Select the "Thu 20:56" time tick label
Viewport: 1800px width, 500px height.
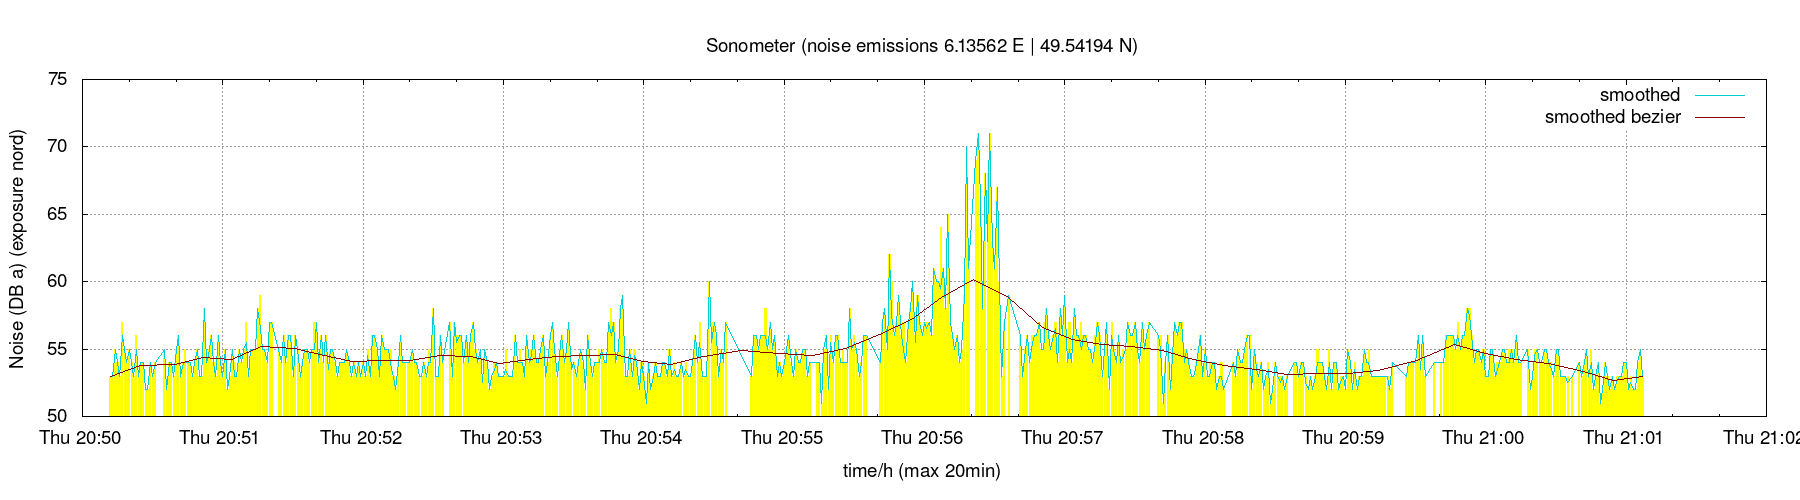coord(922,438)
